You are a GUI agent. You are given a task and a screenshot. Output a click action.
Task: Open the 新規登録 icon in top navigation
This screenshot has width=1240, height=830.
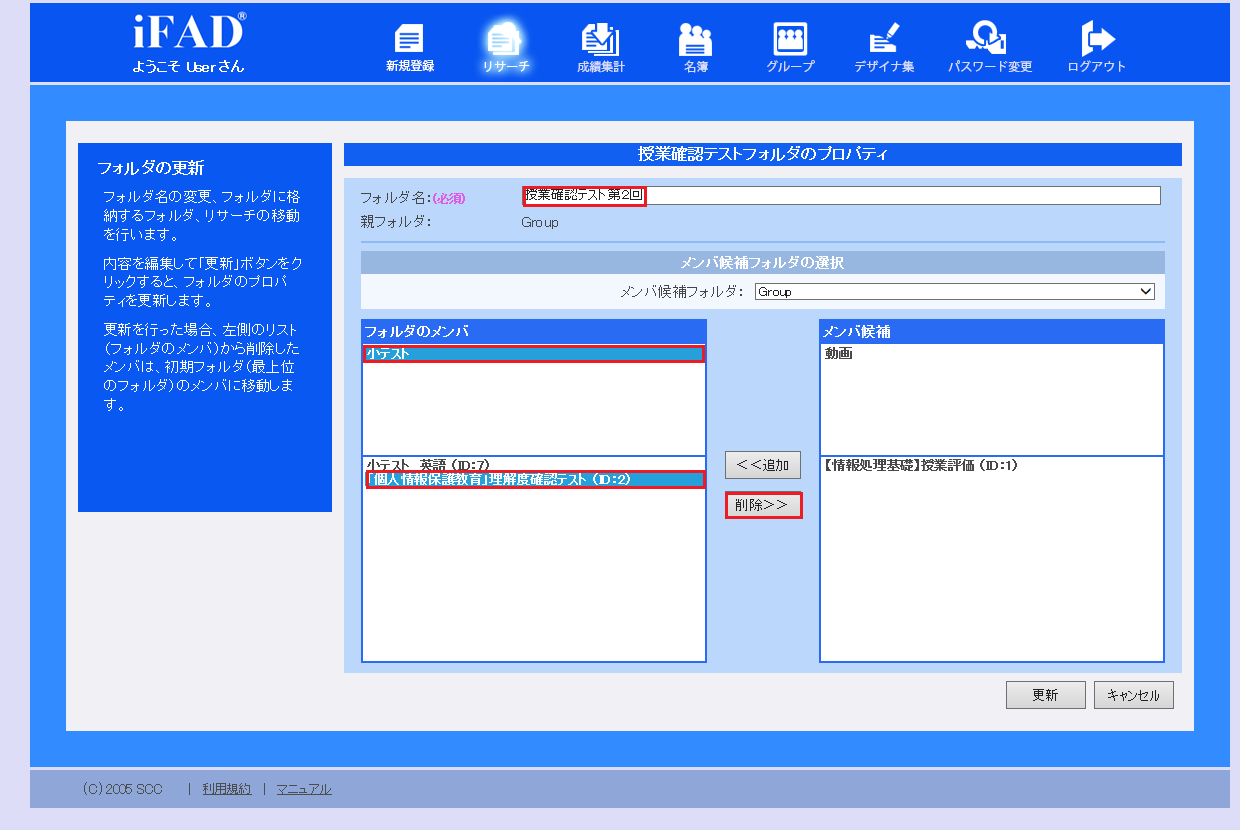[x=409, y=48]
